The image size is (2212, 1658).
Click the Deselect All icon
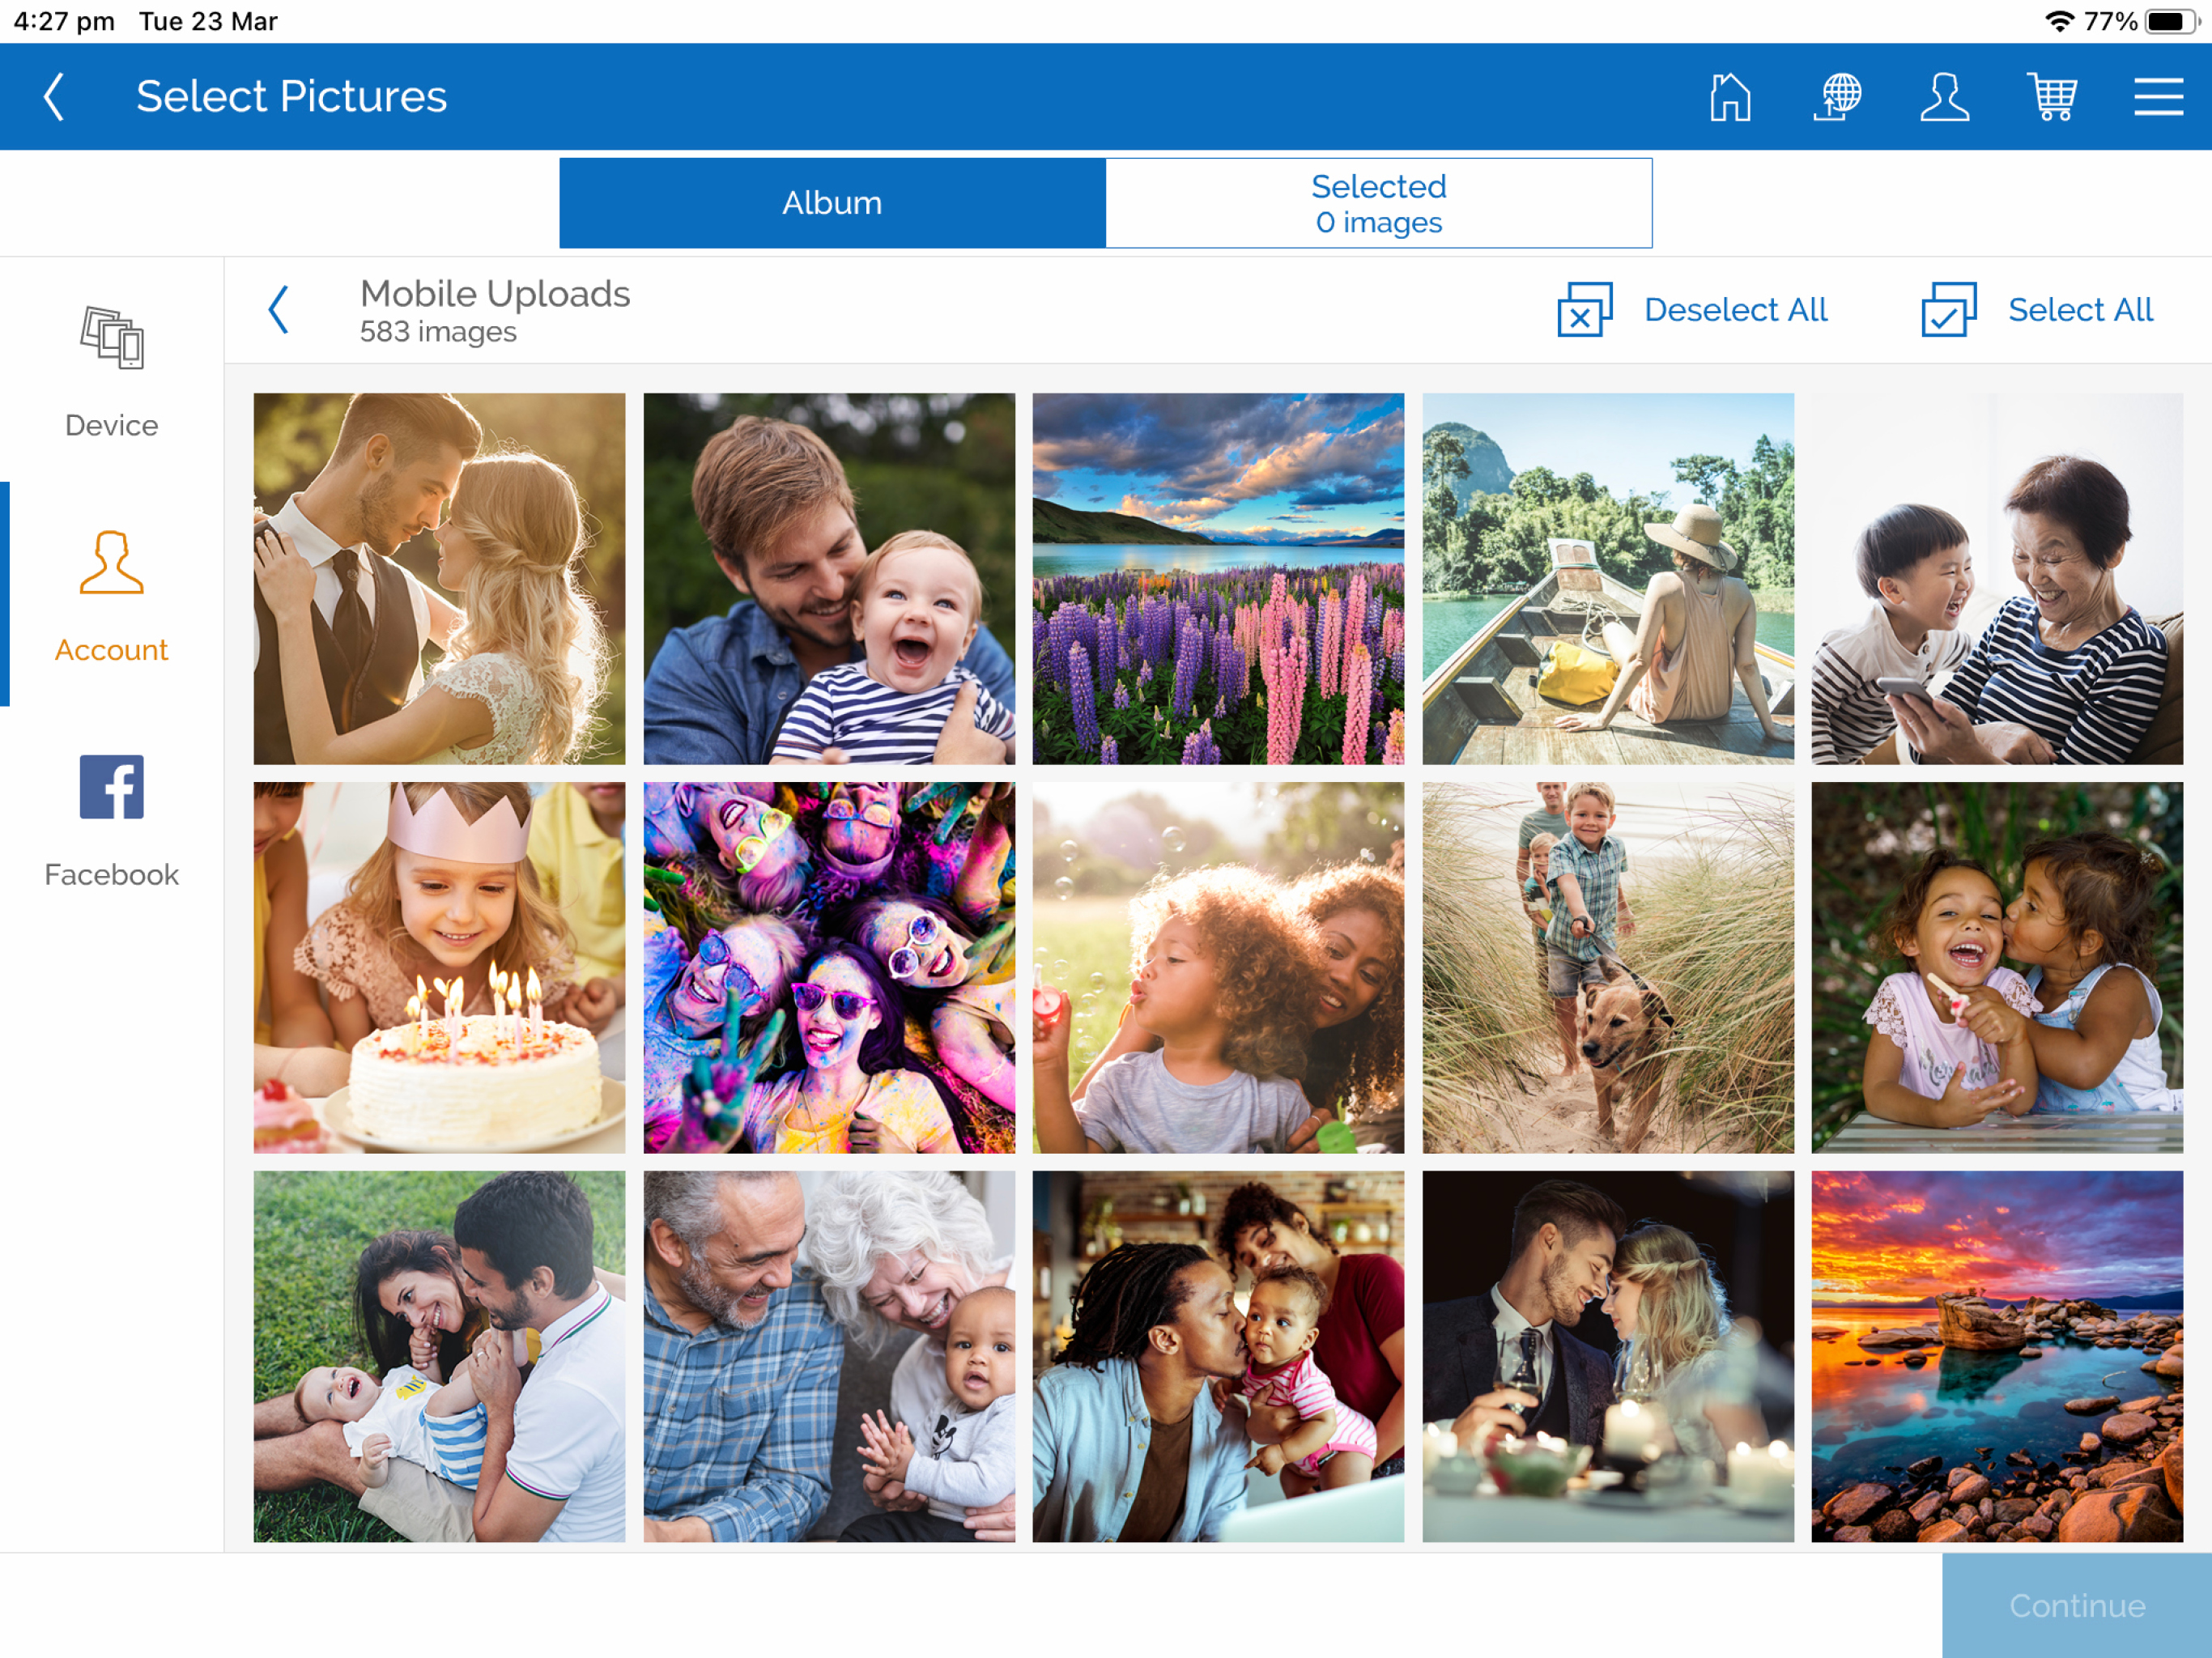(x=1585, y=310)
